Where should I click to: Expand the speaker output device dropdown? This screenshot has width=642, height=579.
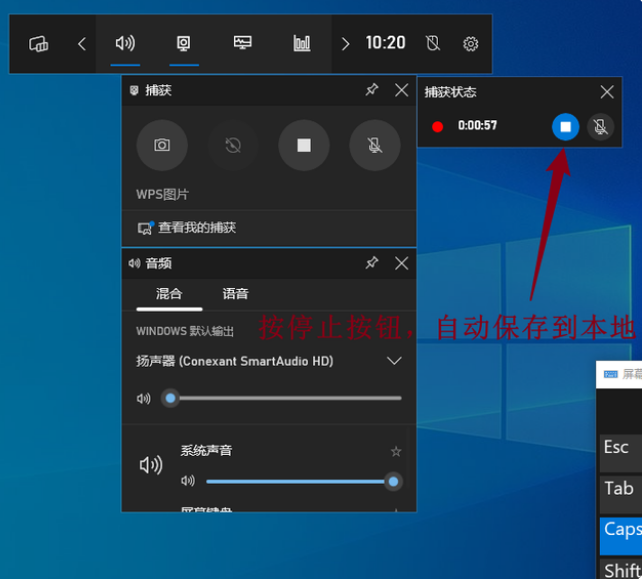(x=394, y=361)
